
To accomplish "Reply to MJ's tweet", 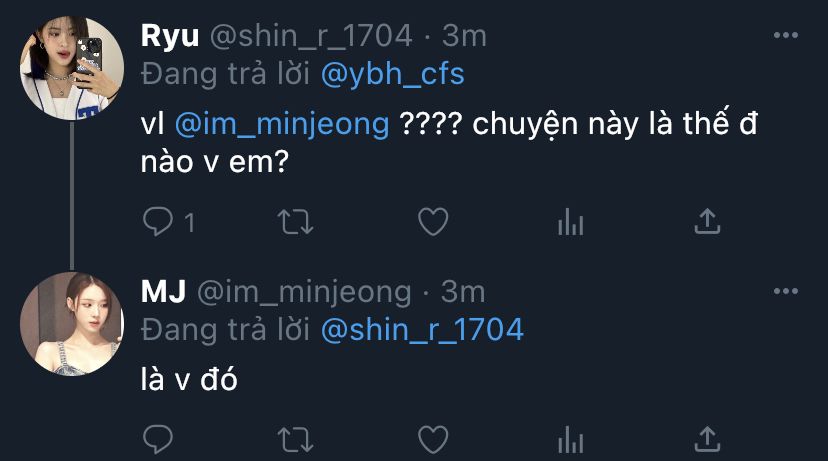I will click(158, 438).
